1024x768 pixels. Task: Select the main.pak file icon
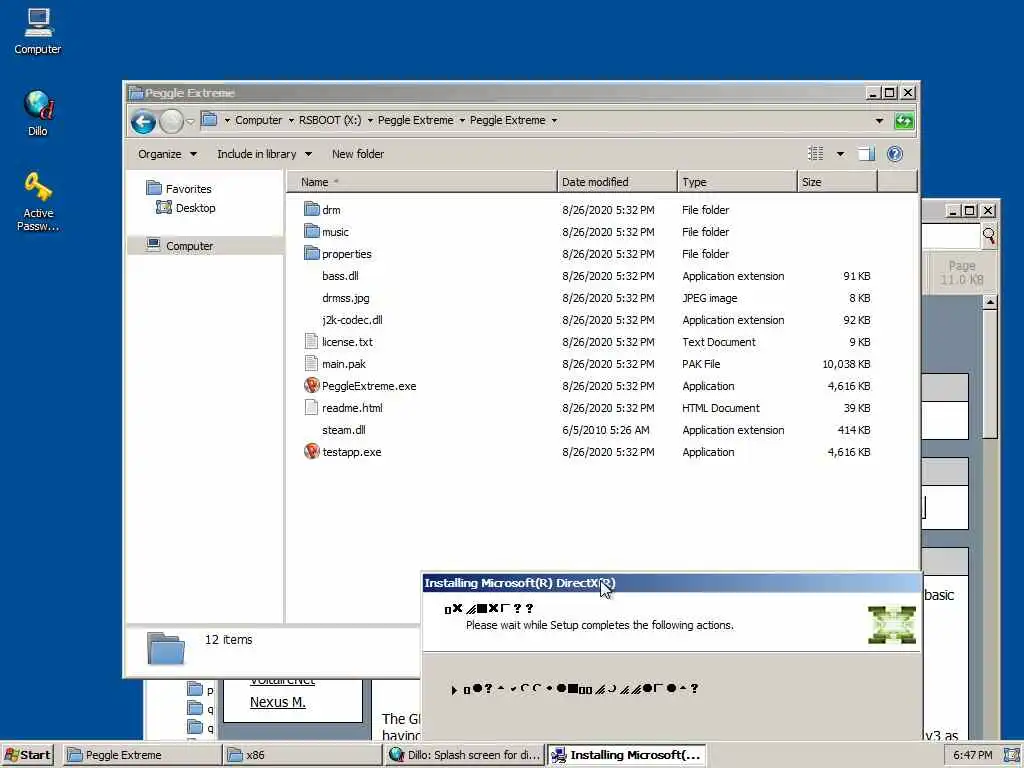tap(312, 364)
